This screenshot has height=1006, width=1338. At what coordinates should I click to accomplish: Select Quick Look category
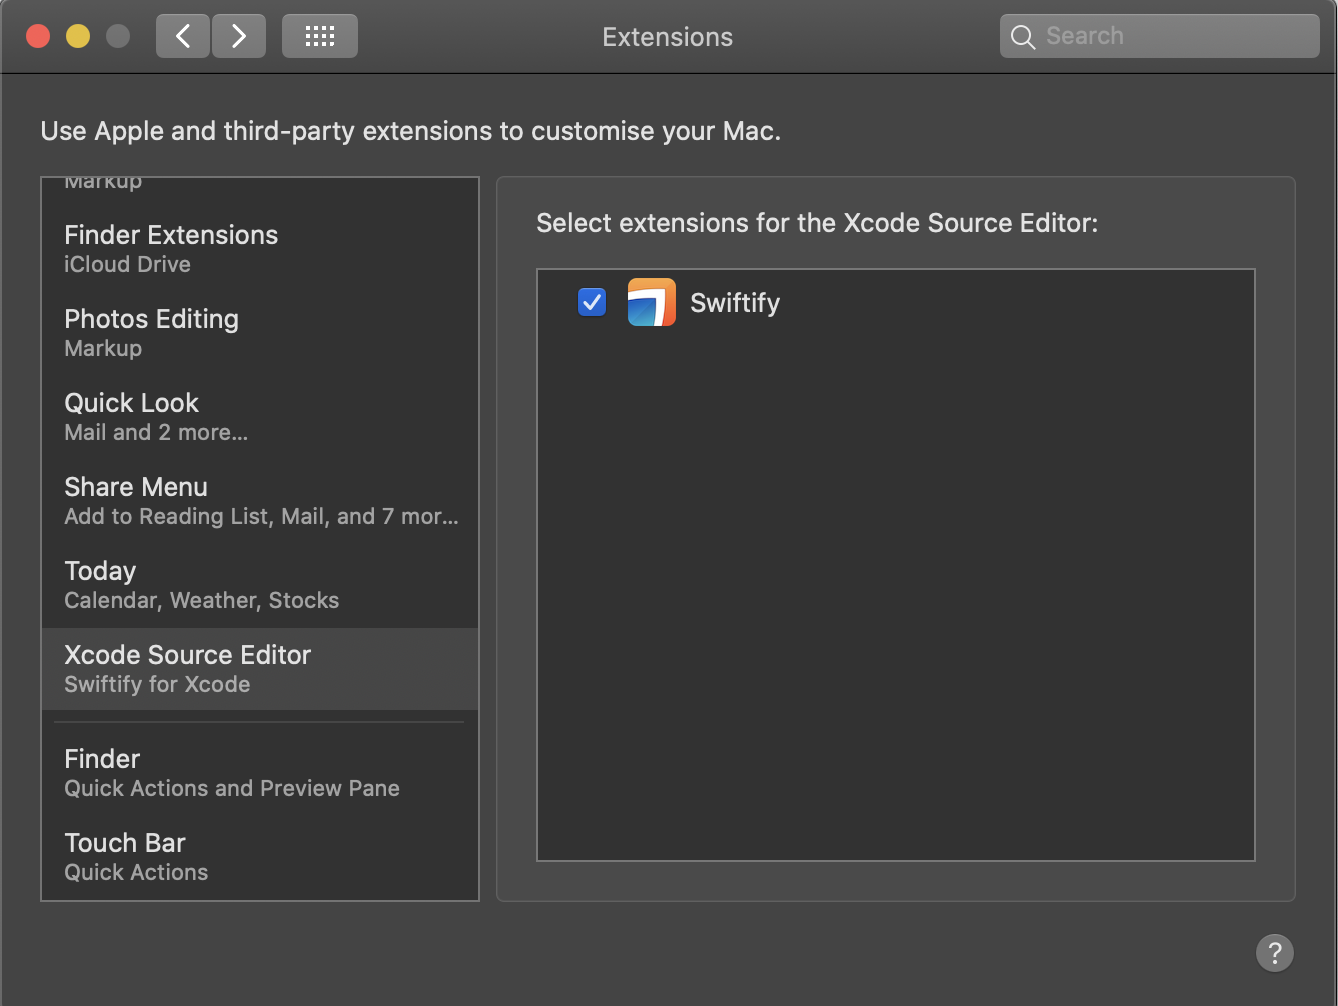(260, 417)
